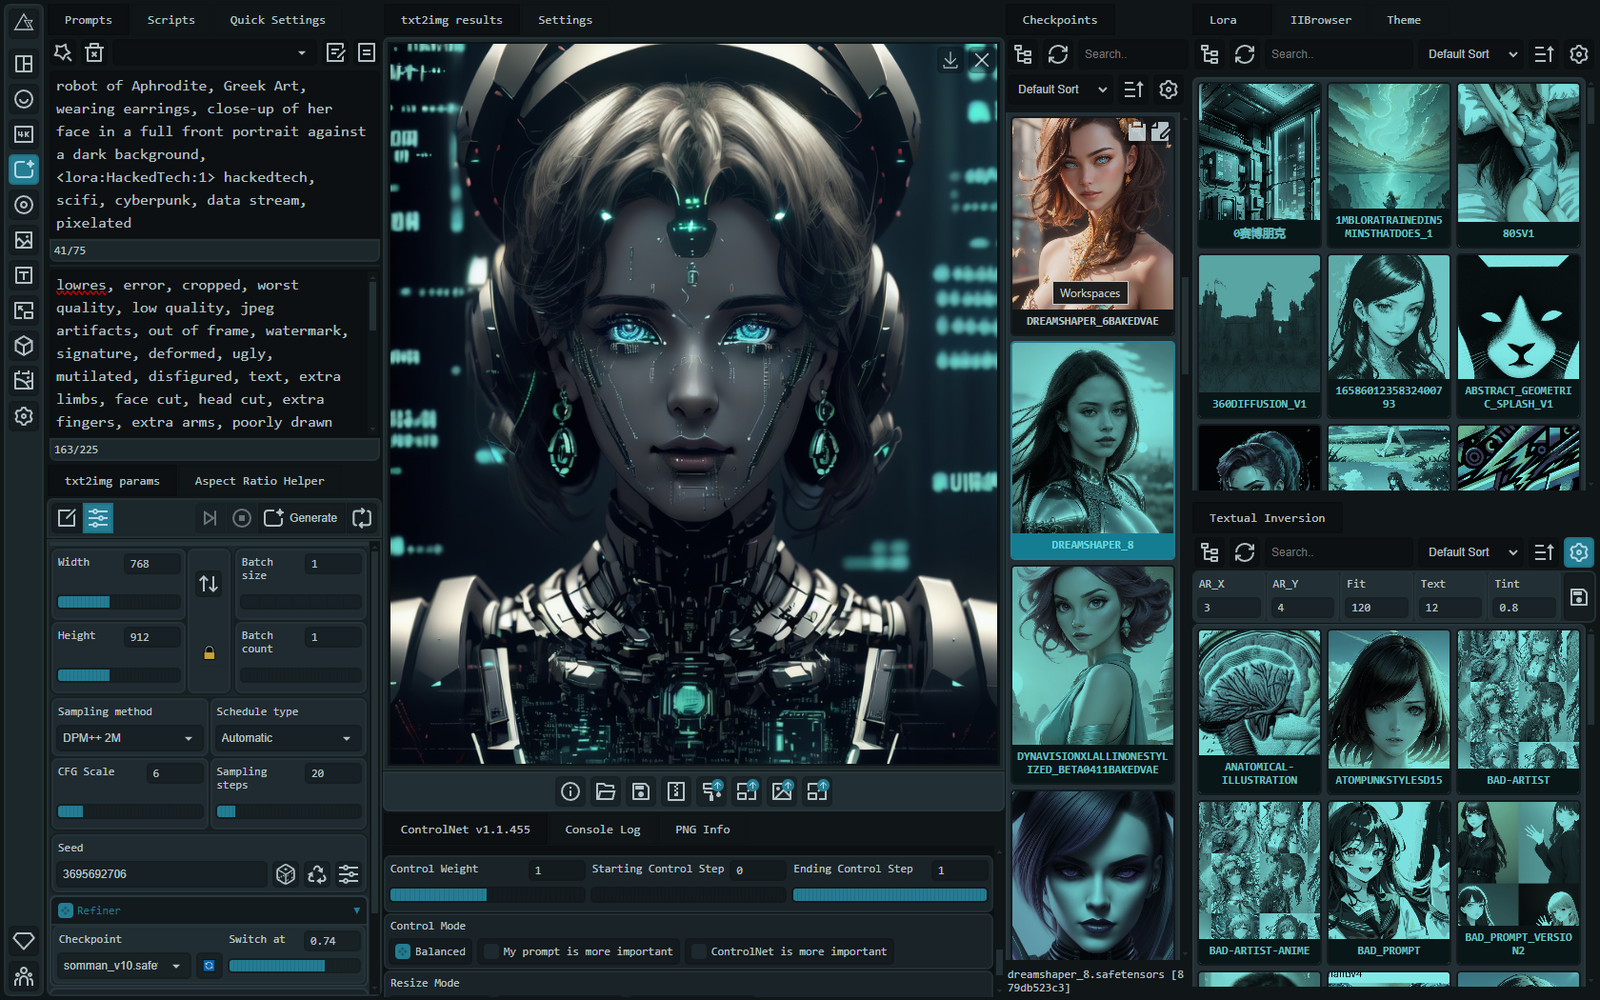Screen dimensions: 1600x1000
Task: Open the Sampling method DPM++ 2M dropdown
Action: pos(128,738)
